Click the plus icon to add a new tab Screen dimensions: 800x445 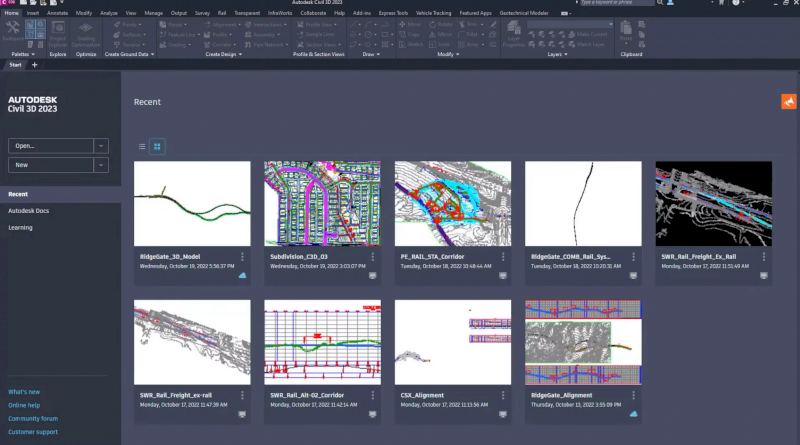[35, 64]
